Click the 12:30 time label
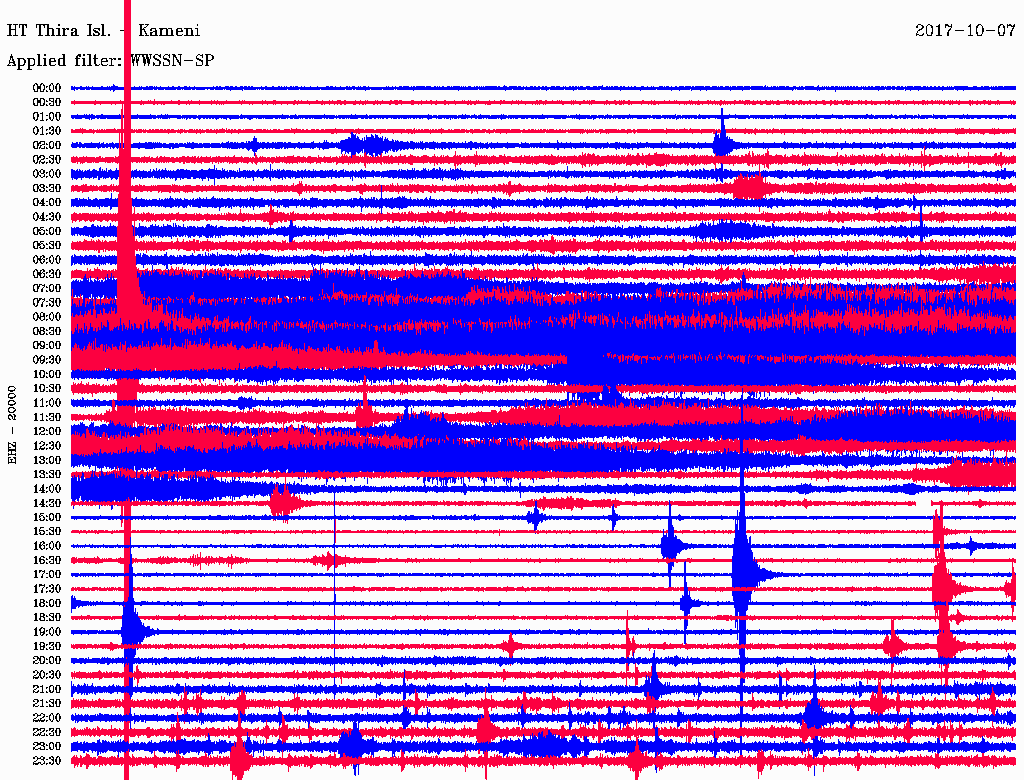Screen dimensions: 1024x780 (x=47, y=446)
